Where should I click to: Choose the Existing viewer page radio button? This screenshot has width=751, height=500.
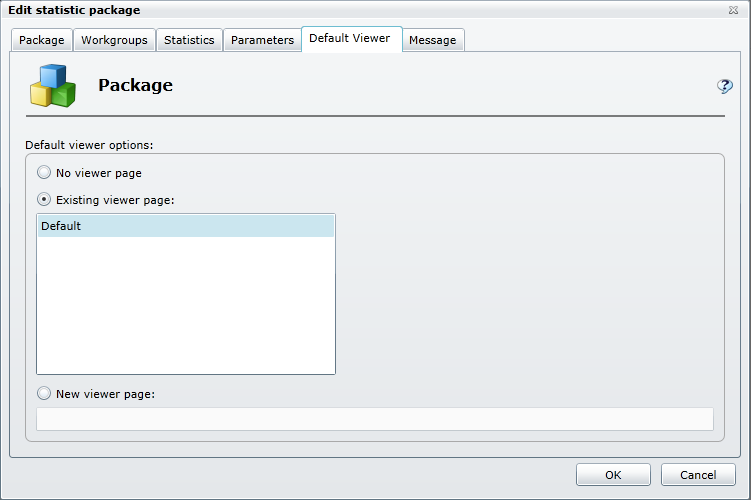[44, 200]
